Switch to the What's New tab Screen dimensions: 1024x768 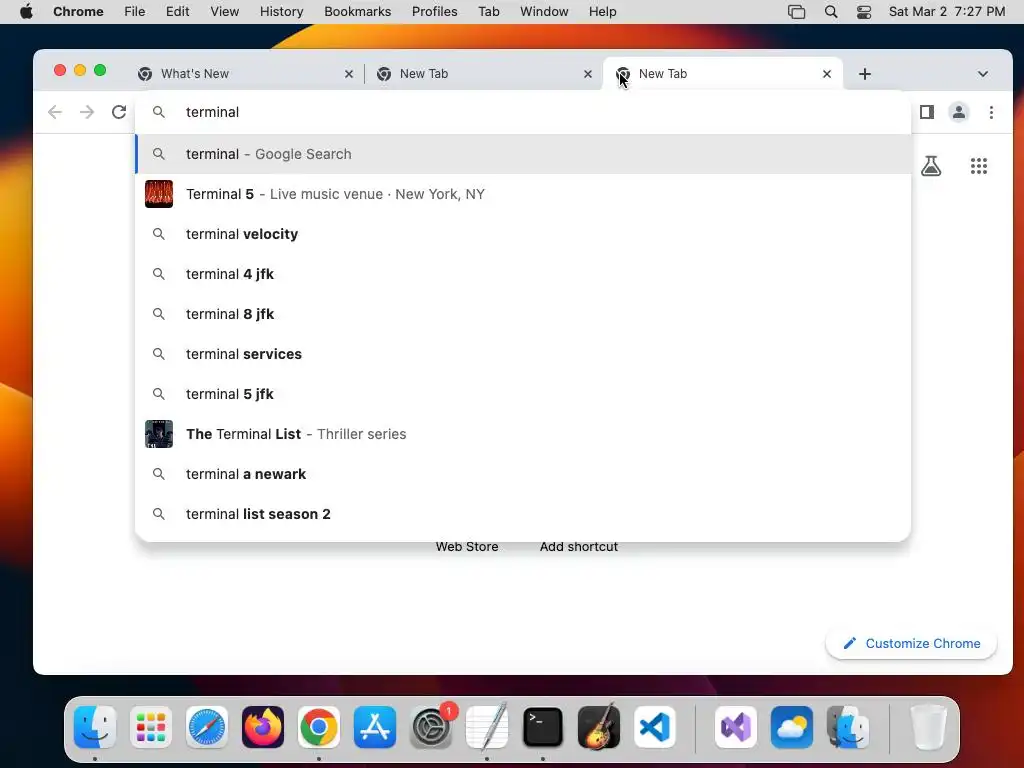[246, 74]
